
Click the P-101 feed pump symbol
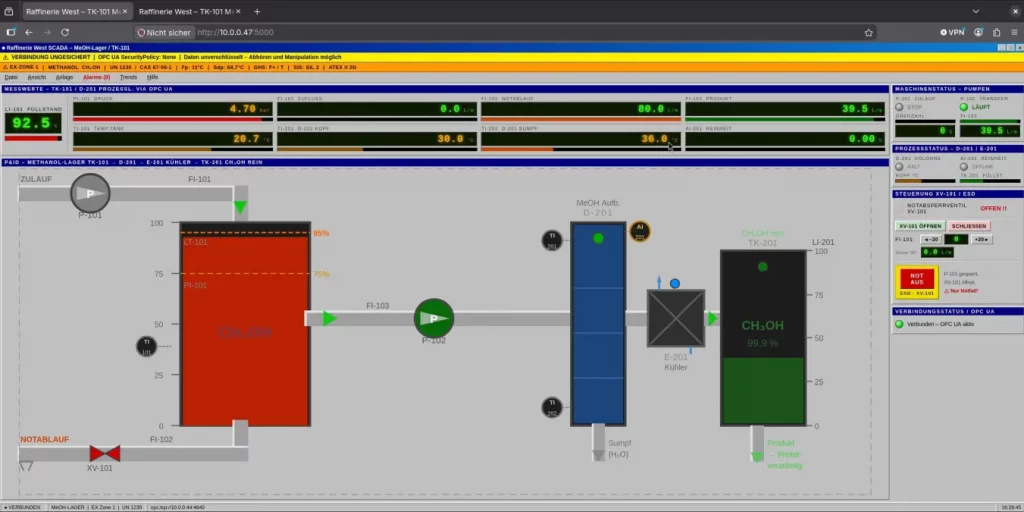tap(90, 193)
